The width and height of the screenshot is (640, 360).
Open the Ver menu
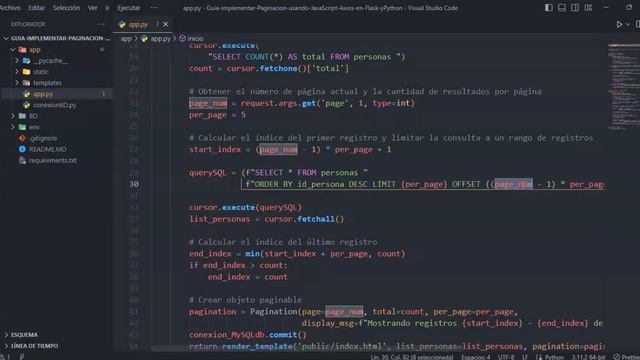coord(93,8)
